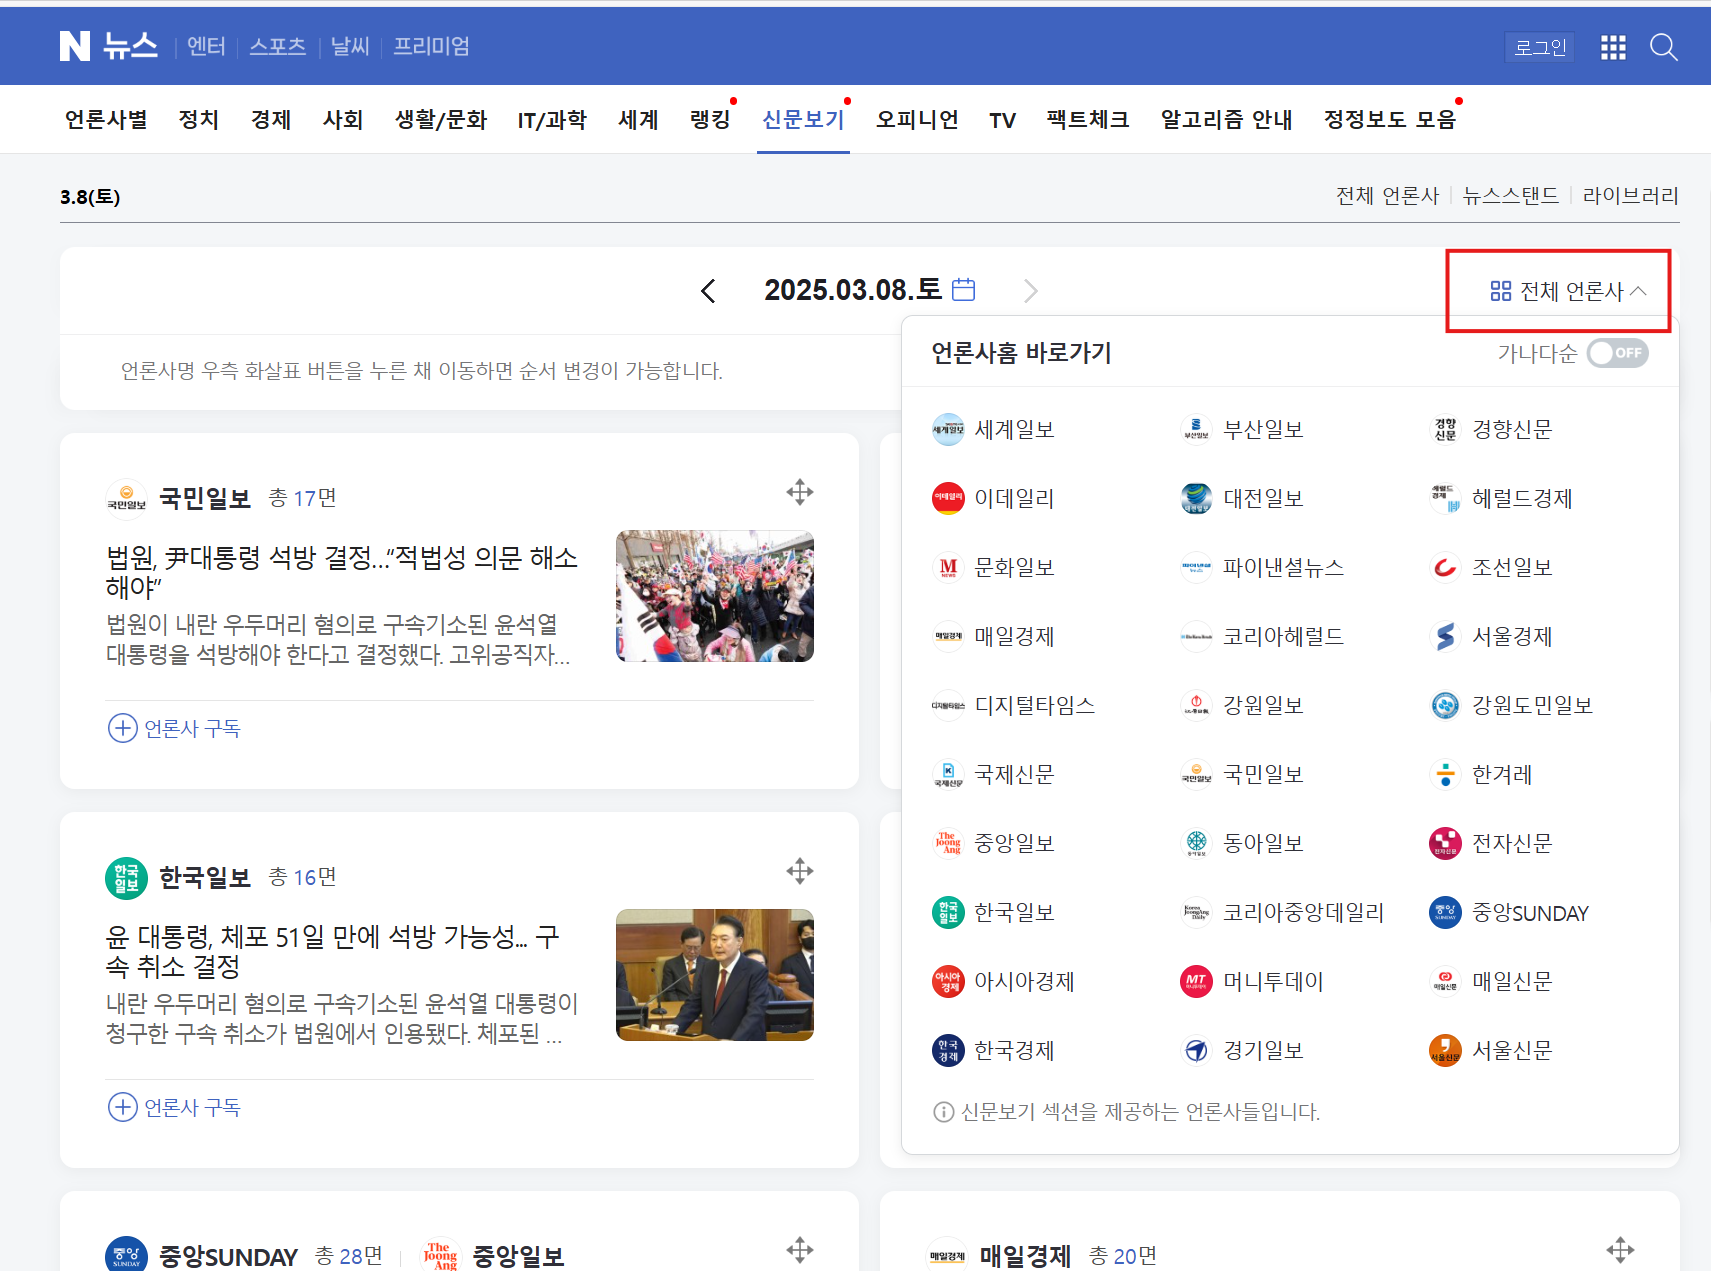Grab the move handle on 중앙SUNDAY card
The width and height of the screenshot is (1711, 1271).
(x=800, y=1250)
